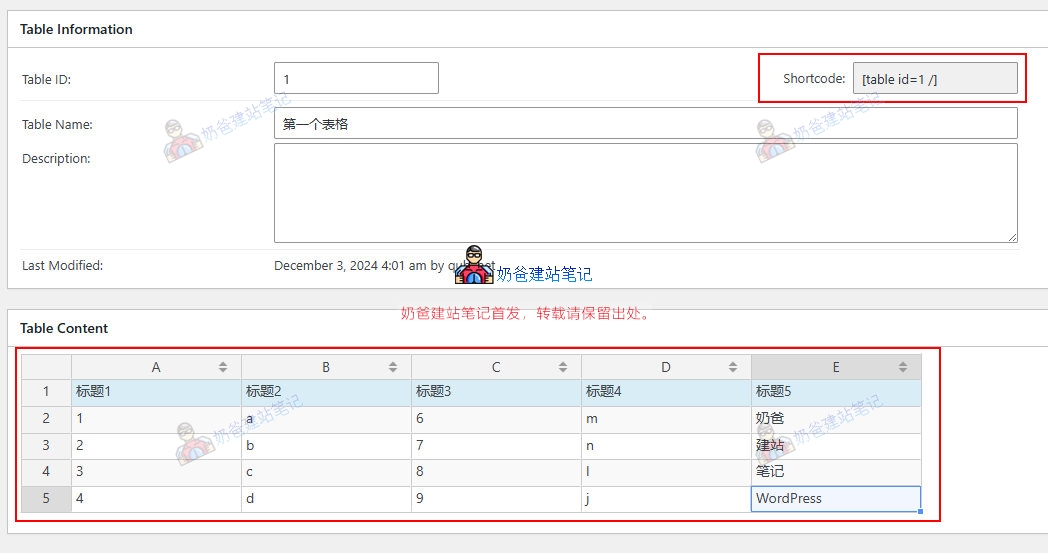Viewport: 1048px width, 553px height.
Task: Select row 2 header
Action: (46, 419)
